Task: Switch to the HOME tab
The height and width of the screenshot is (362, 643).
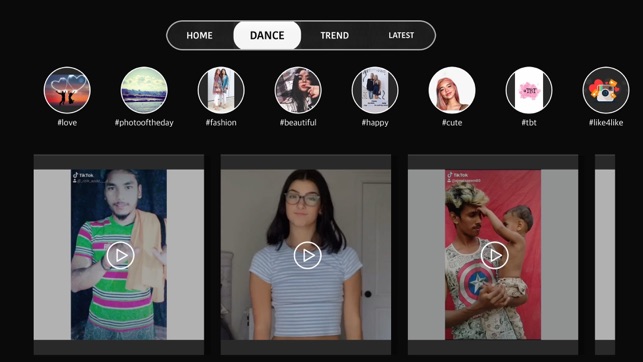Action: pos(199,35)
